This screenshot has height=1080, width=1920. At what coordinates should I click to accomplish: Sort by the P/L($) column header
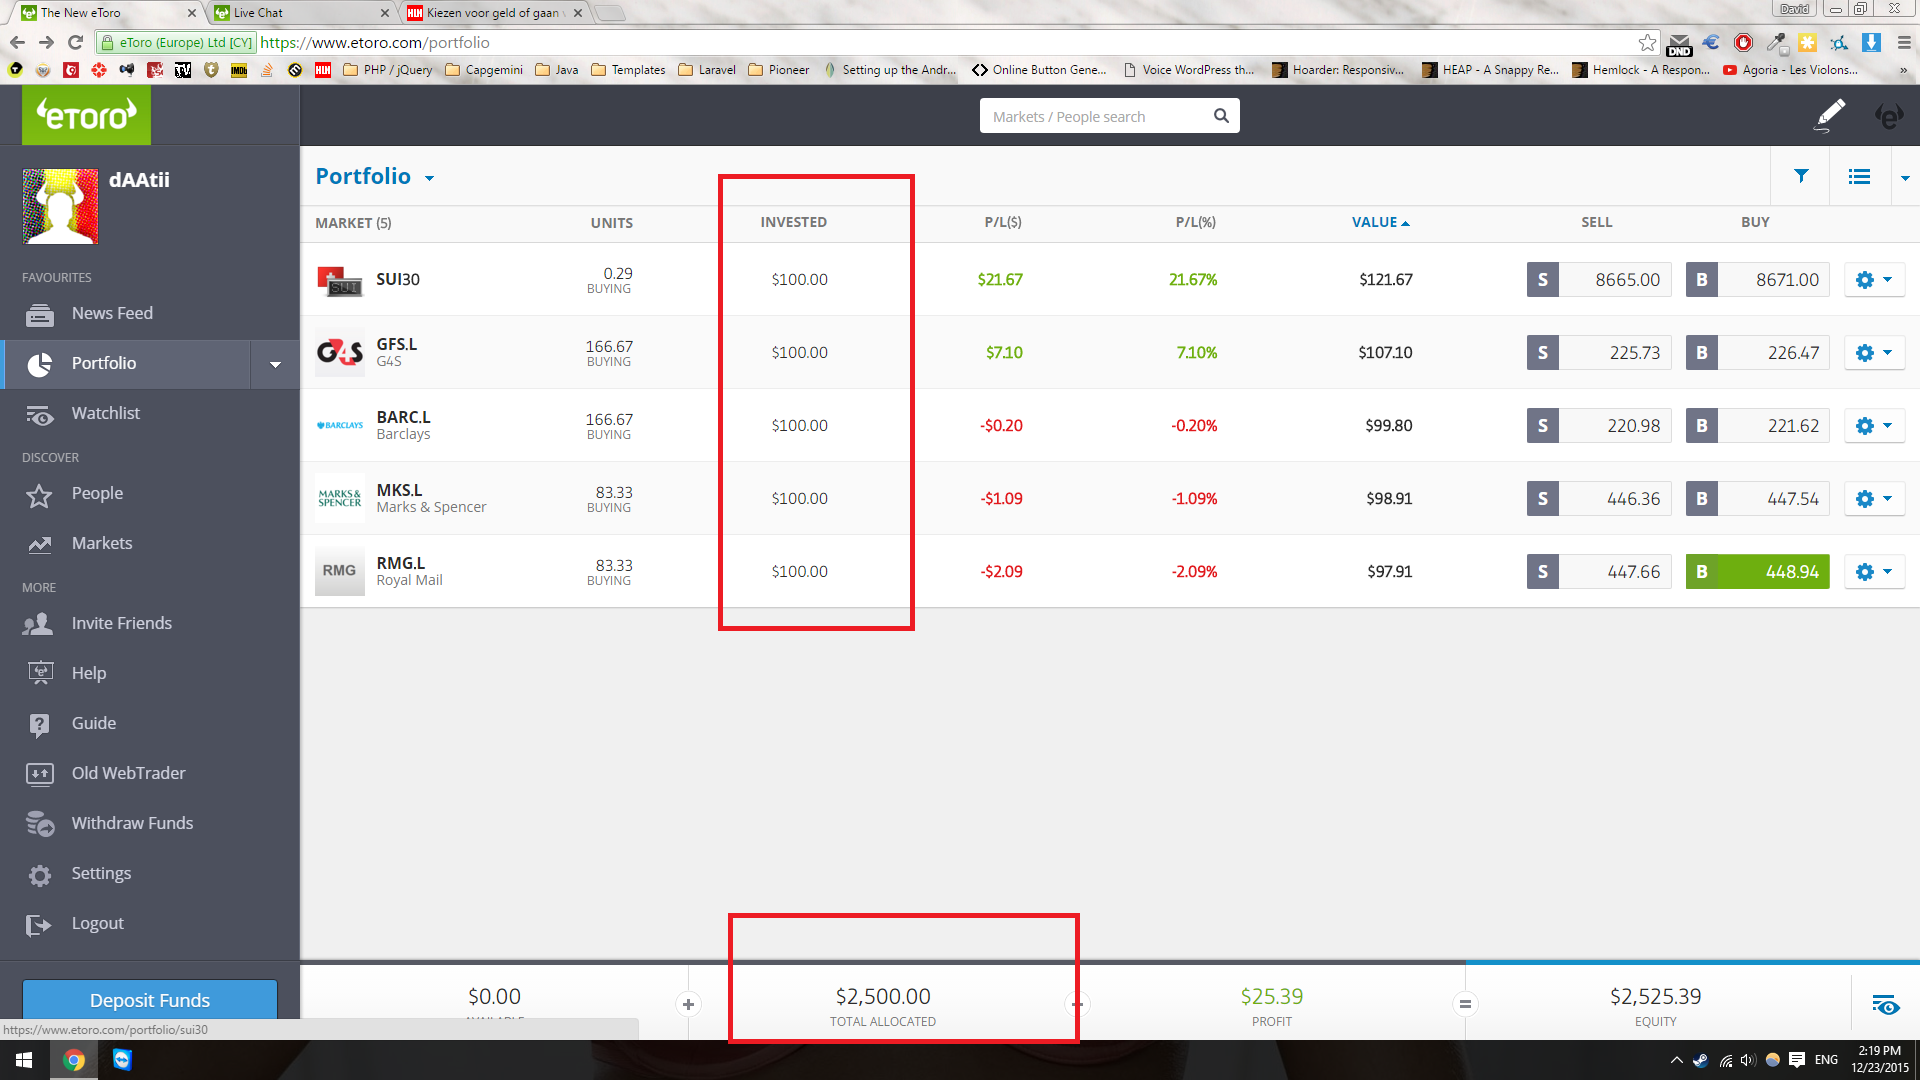coord(1003,222)
